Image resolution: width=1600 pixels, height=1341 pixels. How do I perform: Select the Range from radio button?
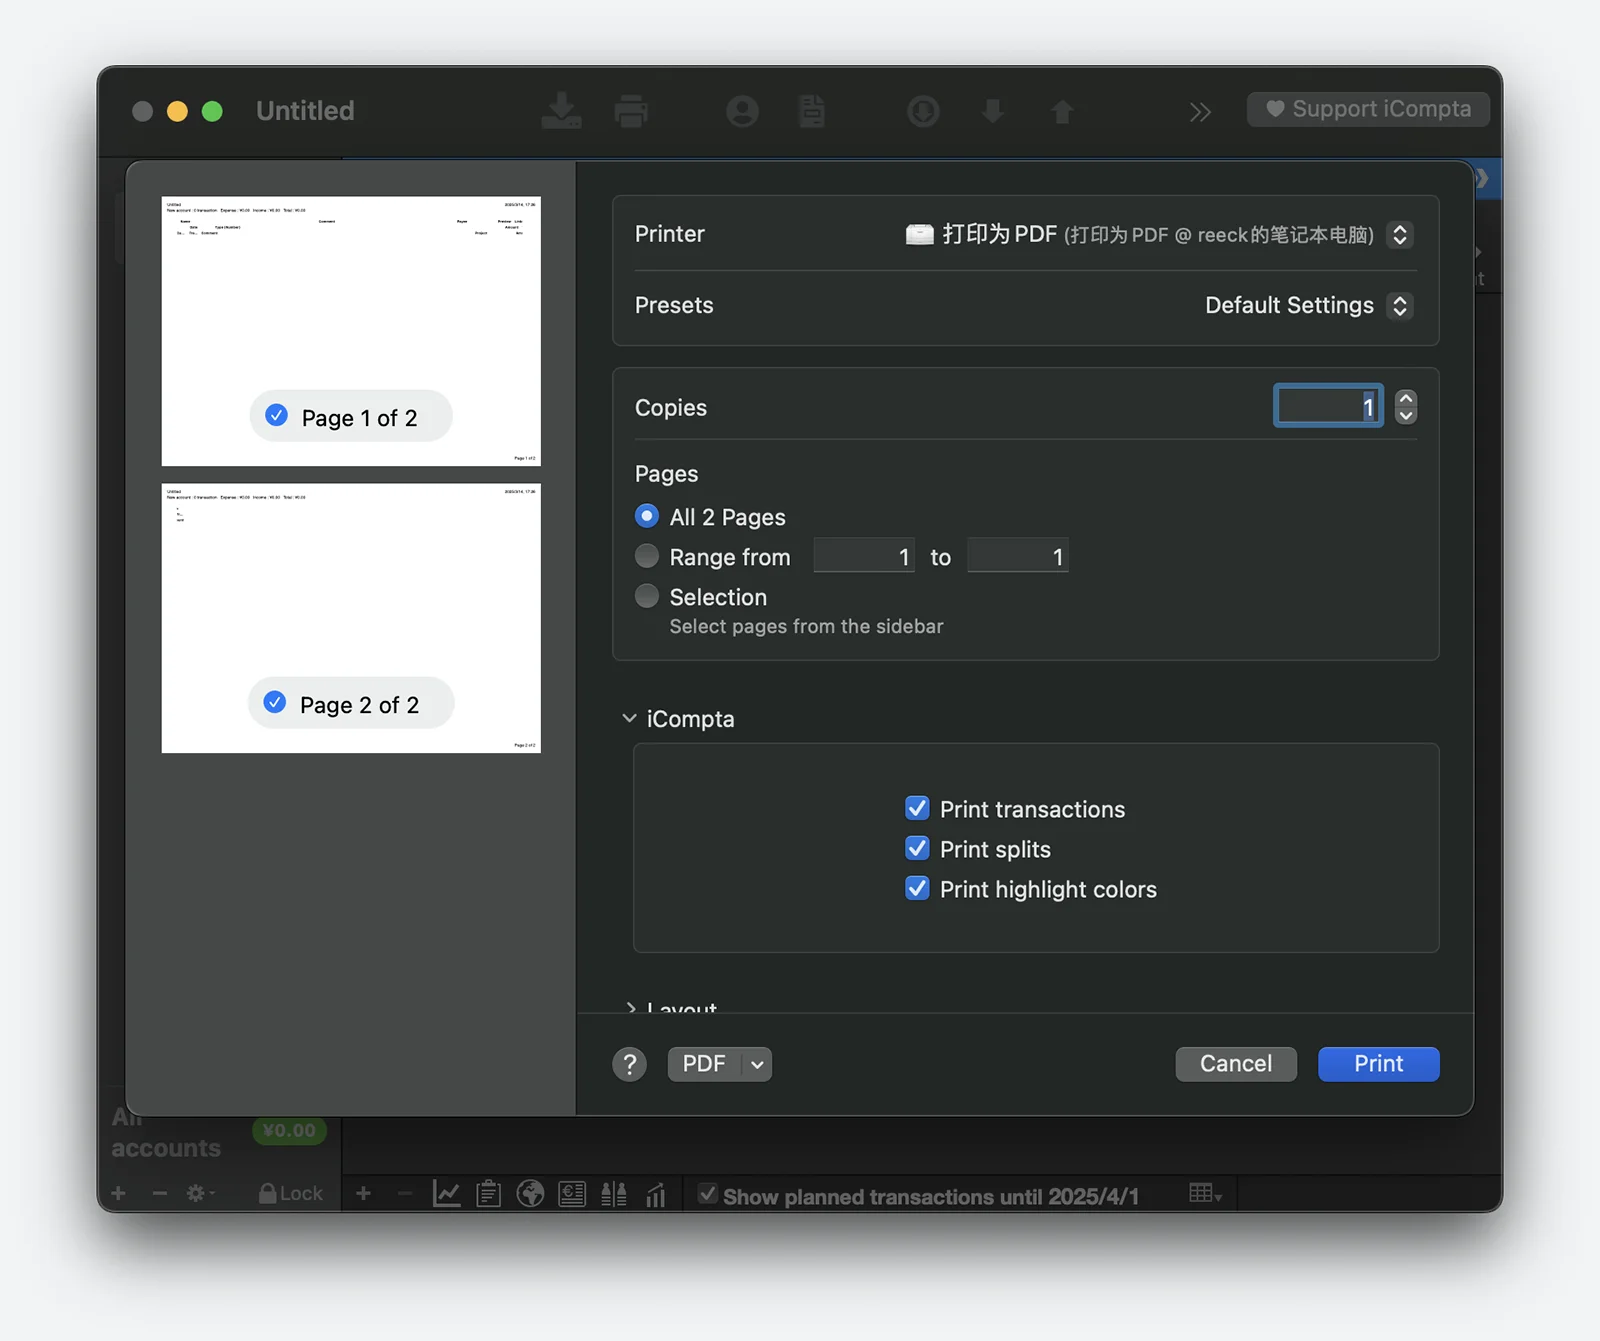[x=647, y=556]
